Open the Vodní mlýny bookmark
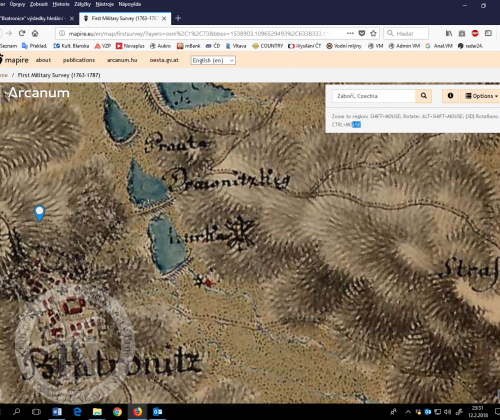The height and width of the screenshot is (420, 500). pos(344,46)
